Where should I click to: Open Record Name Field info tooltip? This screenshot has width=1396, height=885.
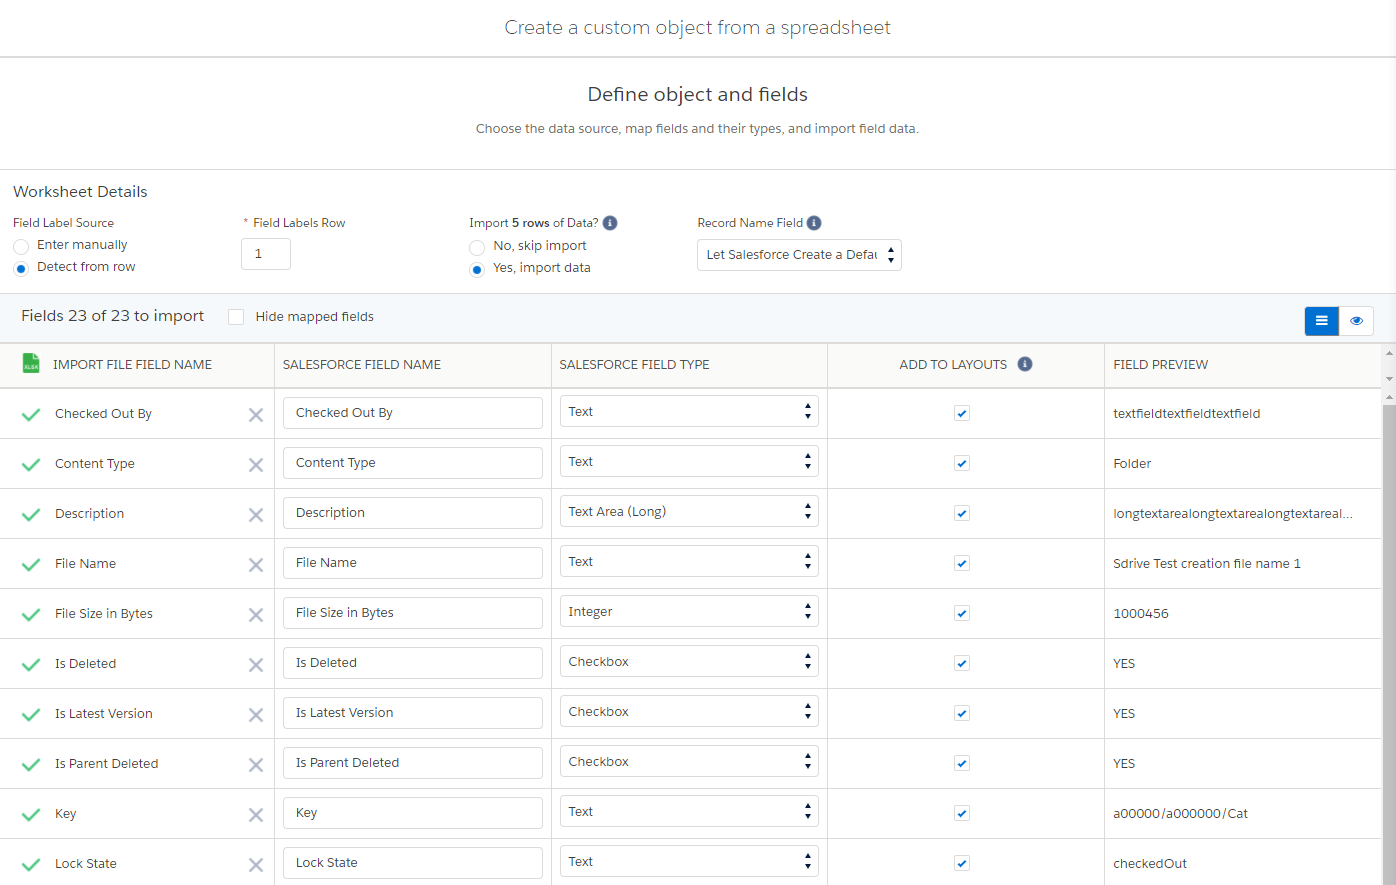tap(814, 223)
